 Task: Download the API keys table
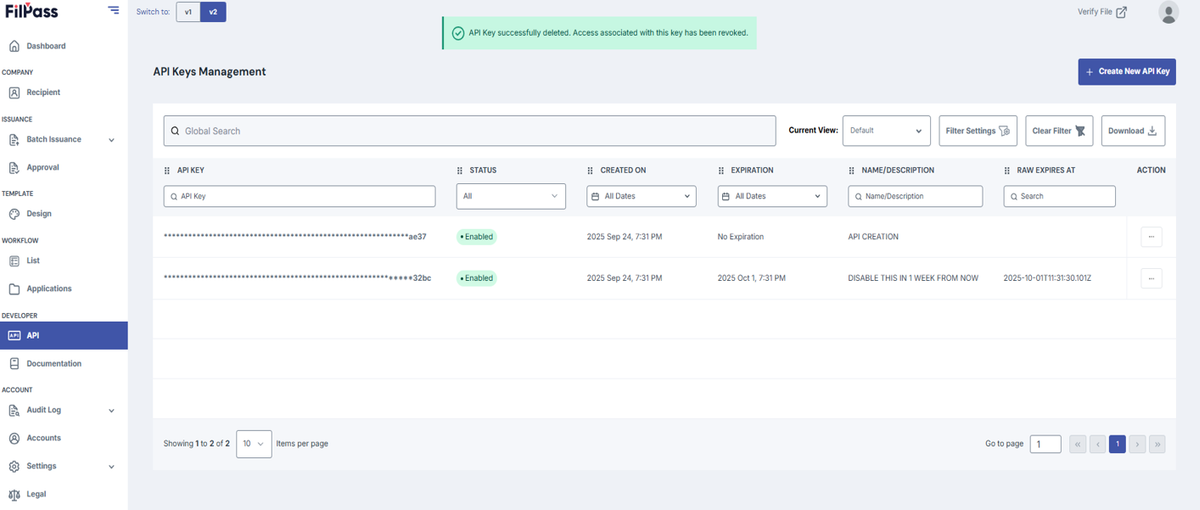tap(1133, 131)
